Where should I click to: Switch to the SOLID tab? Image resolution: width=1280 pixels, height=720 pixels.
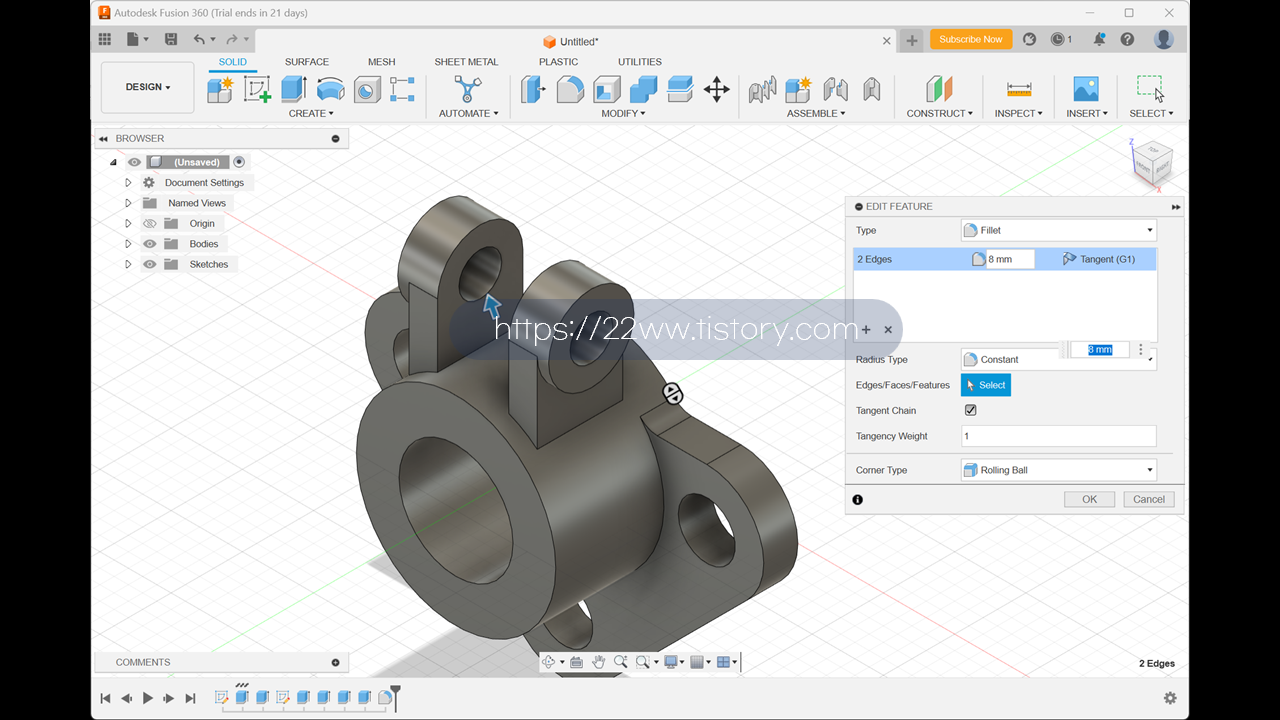click(233, 62)
